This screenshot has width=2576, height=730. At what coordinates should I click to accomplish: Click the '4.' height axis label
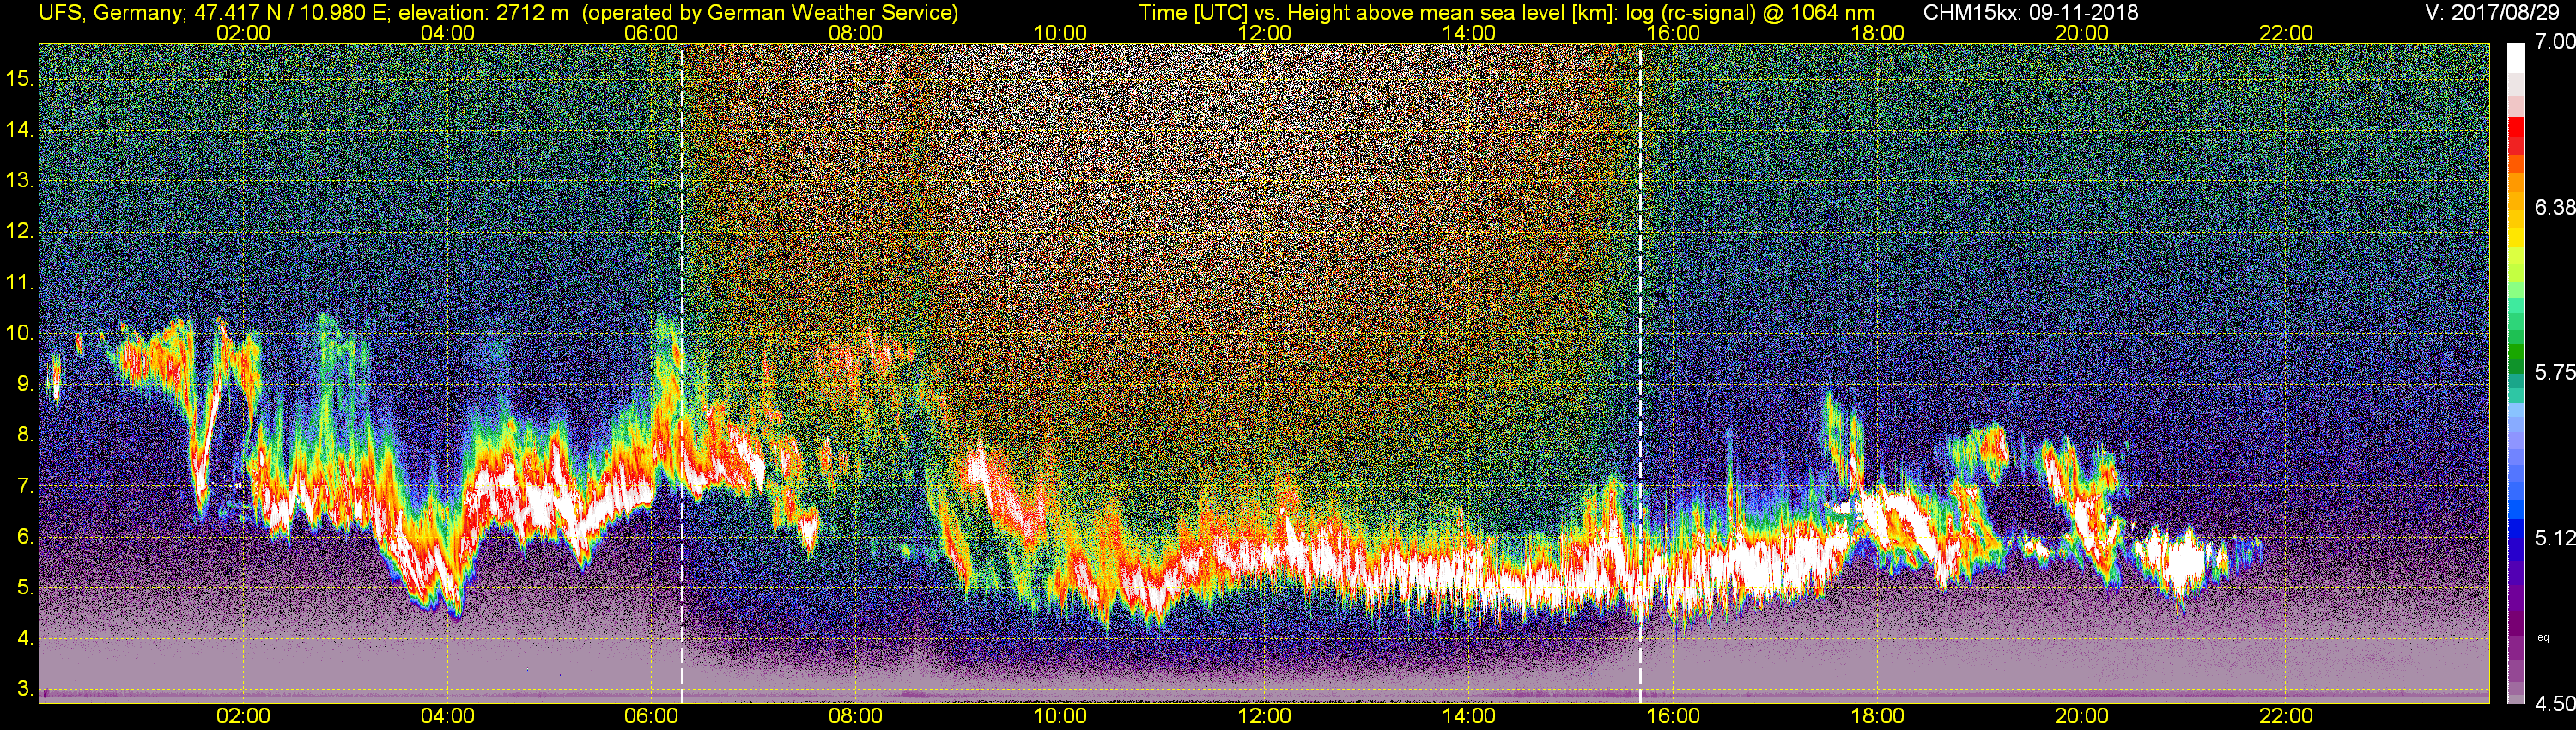[26, 638]
